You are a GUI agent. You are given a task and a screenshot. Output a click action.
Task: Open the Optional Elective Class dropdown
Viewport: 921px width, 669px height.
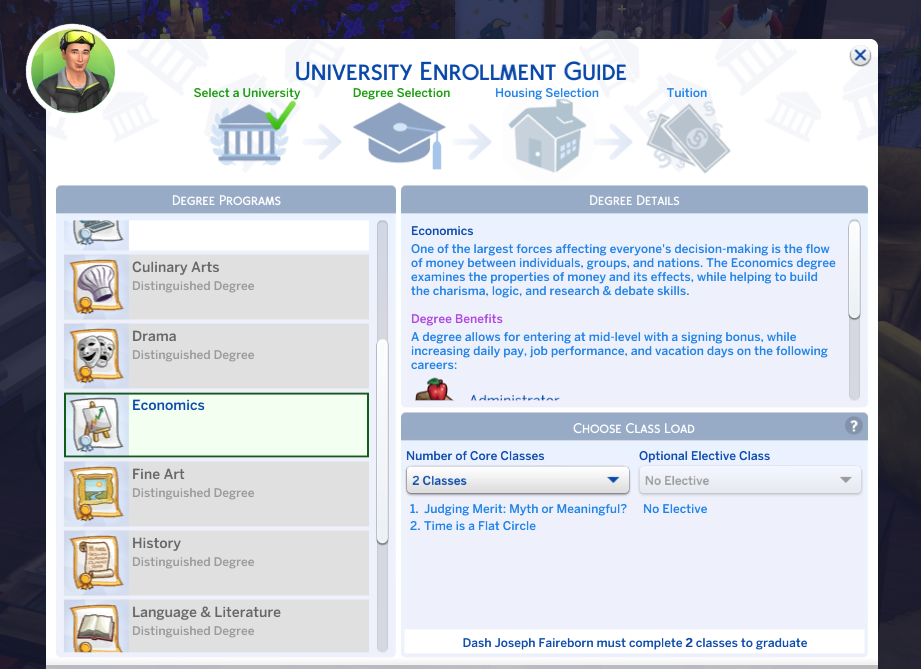[750, 480]
